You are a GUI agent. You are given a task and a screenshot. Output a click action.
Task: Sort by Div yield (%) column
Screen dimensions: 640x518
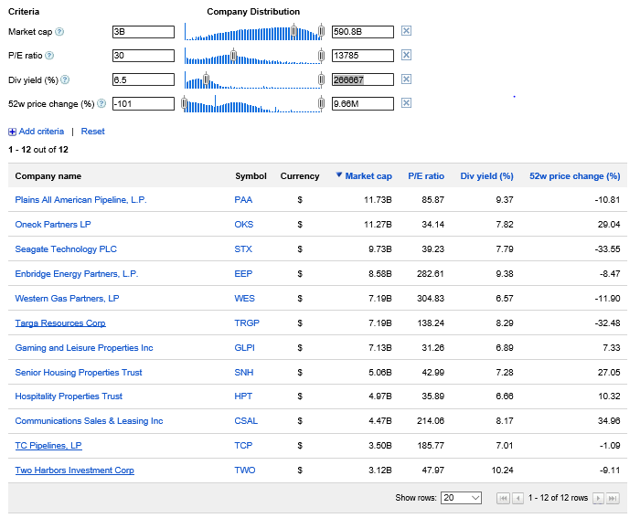pos(486,176)
